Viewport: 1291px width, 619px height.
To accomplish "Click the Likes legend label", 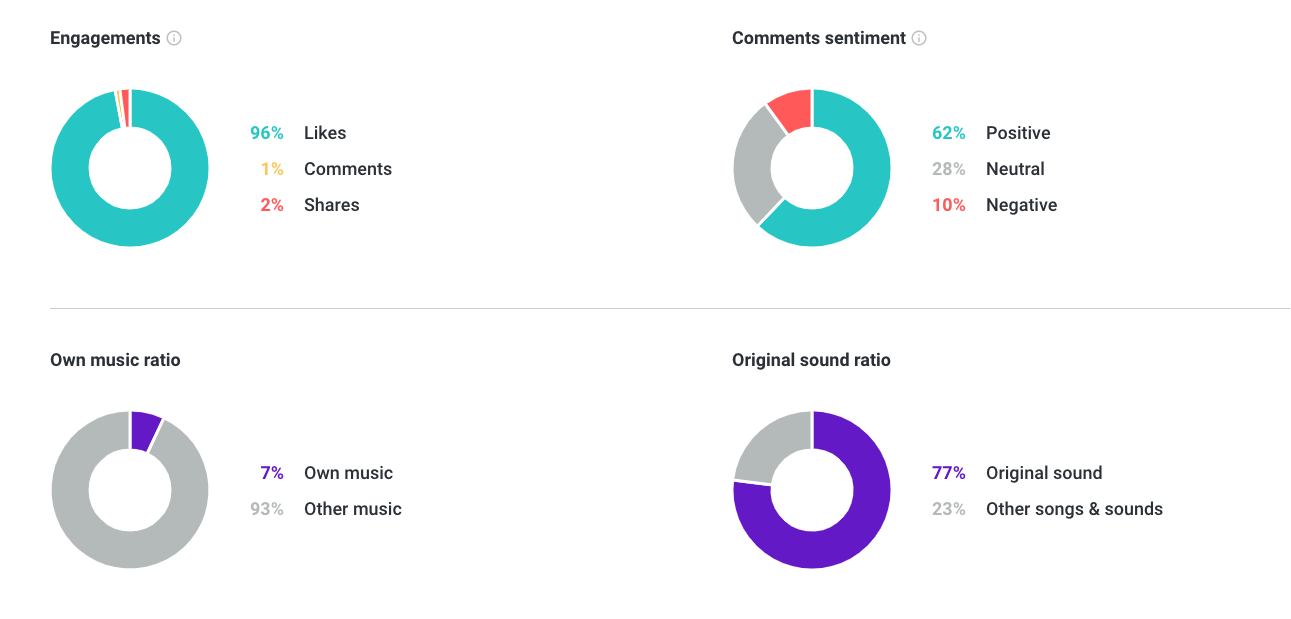I will click(325, 133).
